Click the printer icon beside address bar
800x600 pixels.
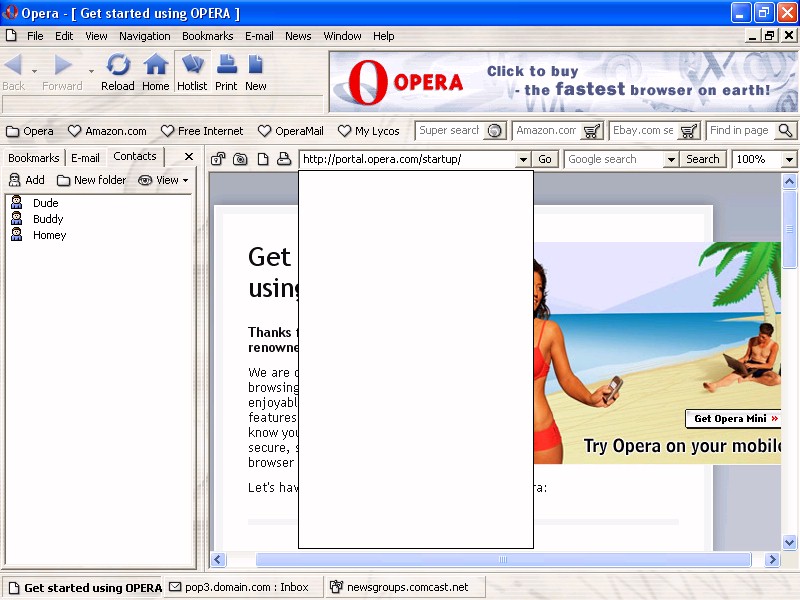pyautogui.click(x=284, y=159)
